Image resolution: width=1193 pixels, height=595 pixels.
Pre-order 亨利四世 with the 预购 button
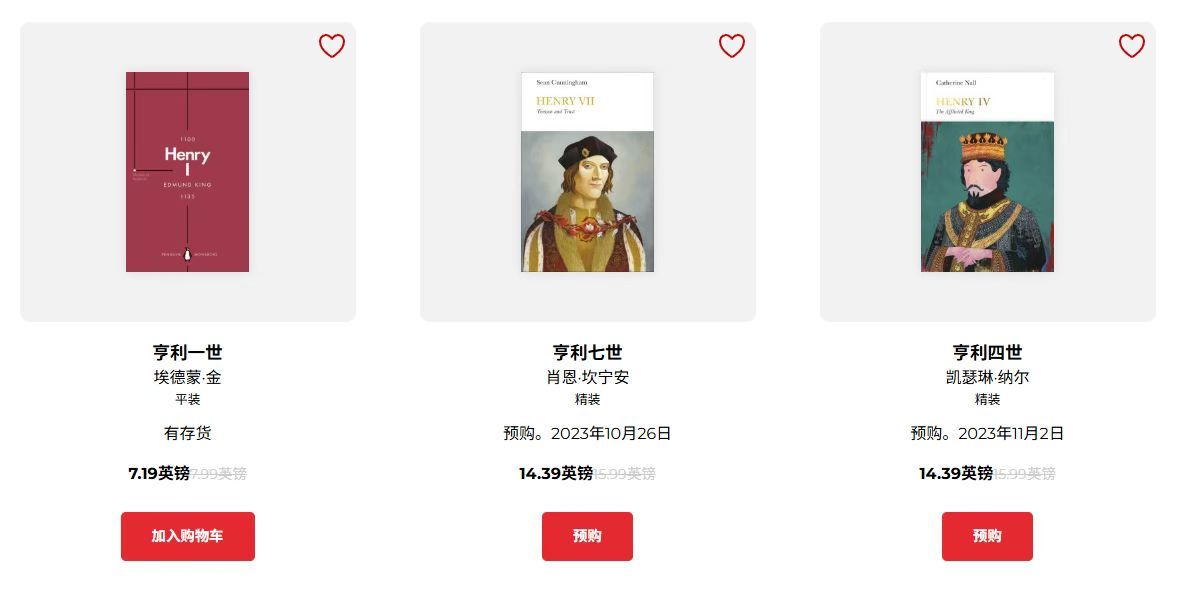point(988,536)
